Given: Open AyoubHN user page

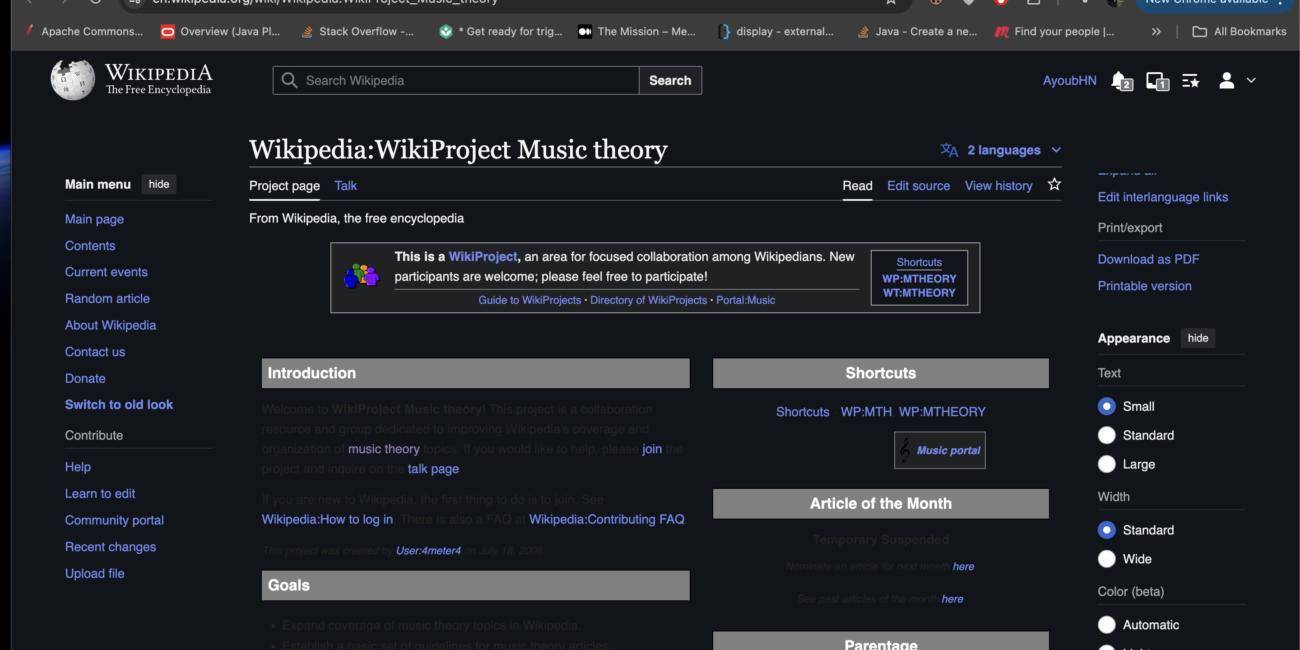Looking at the screenshot, I should coord(1069,81).
